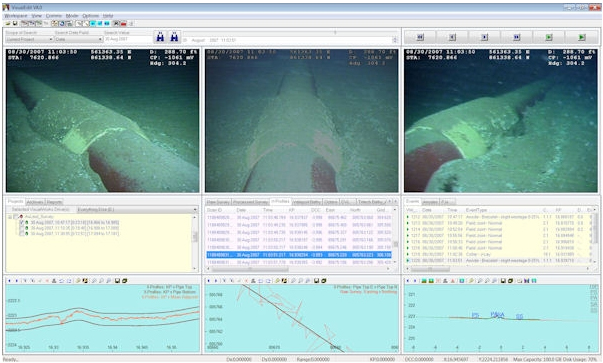Open the Scope of Search dropdown
Viewport: 603px width, 363px height.
[x=29, y=39]
